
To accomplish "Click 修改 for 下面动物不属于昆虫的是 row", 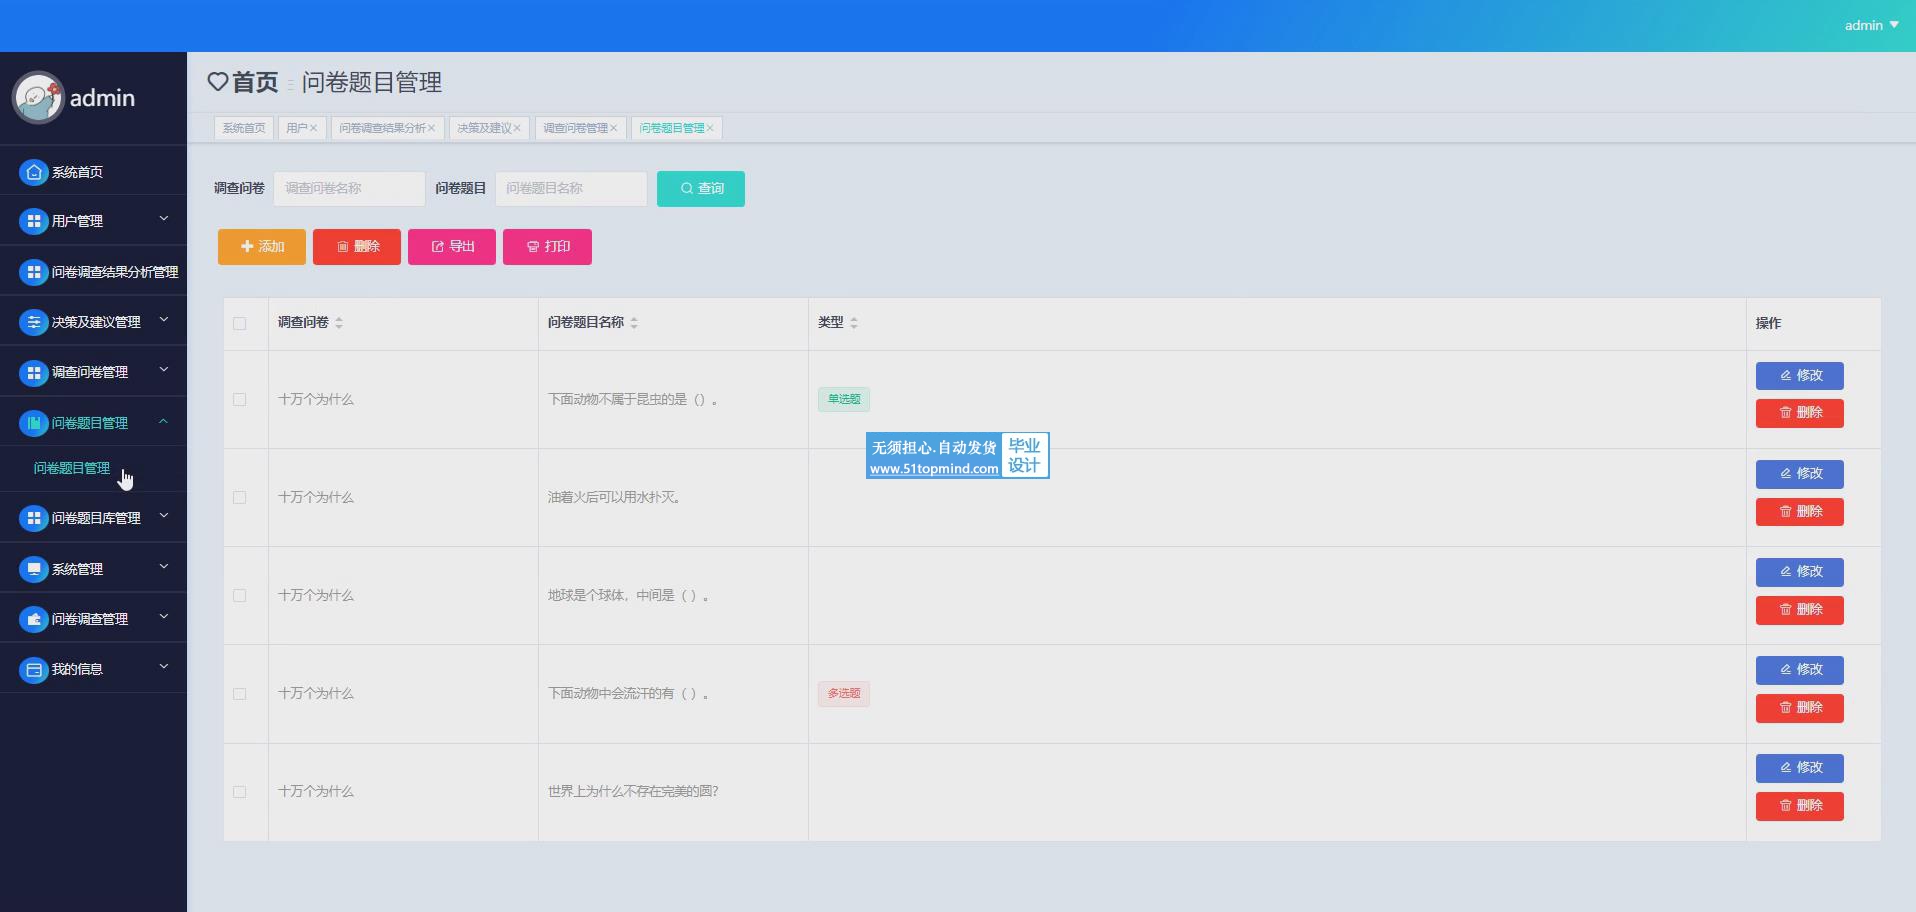I will click(1799, 376).
